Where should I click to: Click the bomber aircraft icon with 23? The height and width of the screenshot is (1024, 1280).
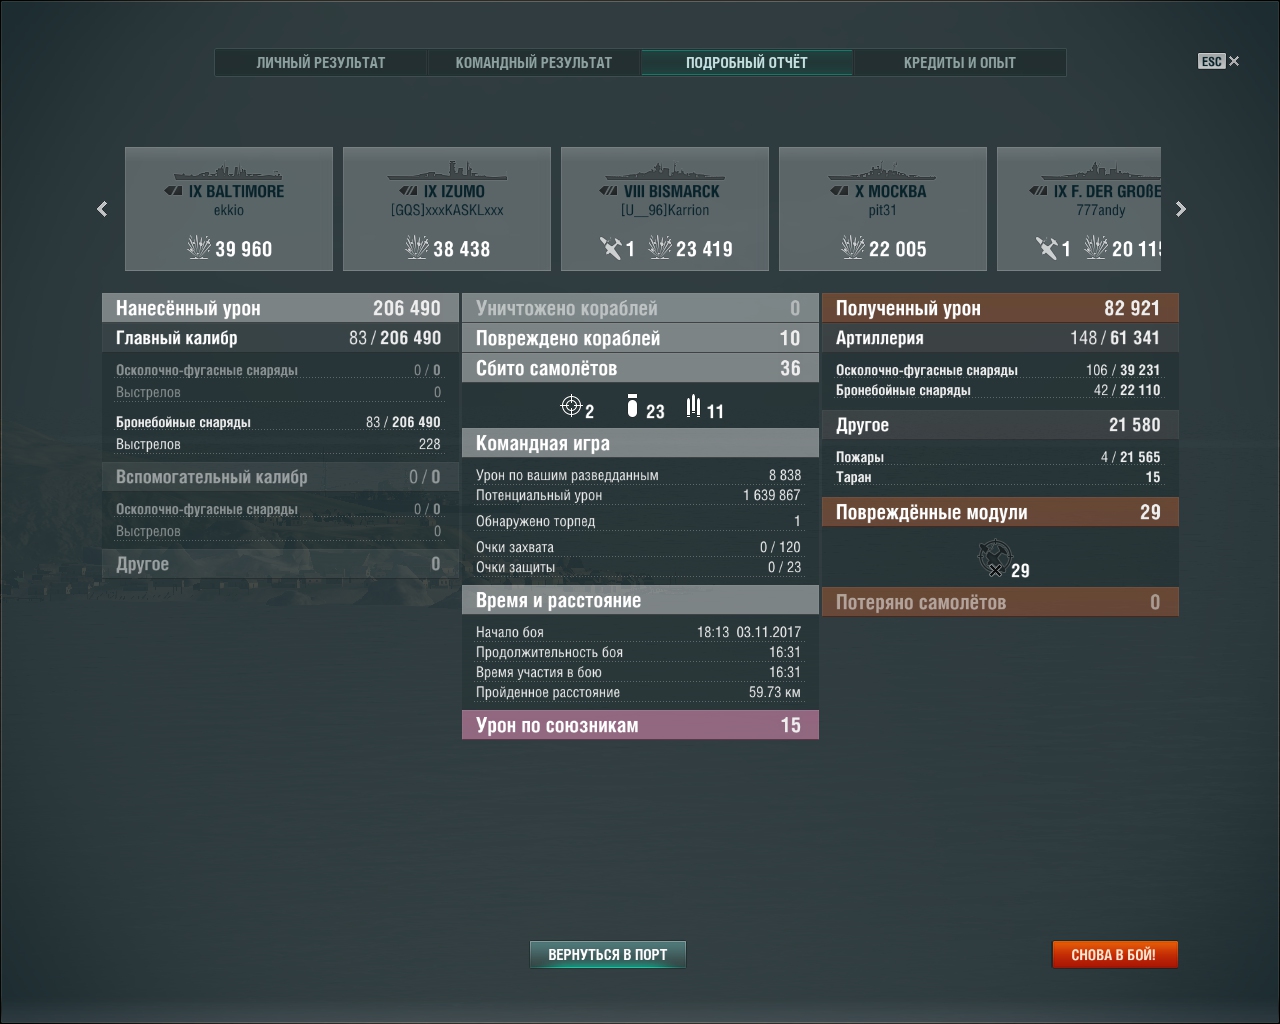[x=632, y=405]
